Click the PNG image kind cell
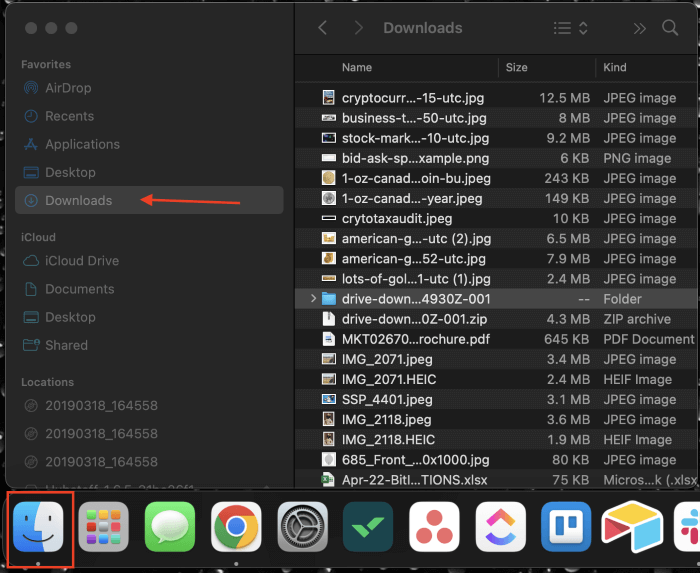This screenshot has height=573, width=700. pyautogui.click(x=637, y=158)
